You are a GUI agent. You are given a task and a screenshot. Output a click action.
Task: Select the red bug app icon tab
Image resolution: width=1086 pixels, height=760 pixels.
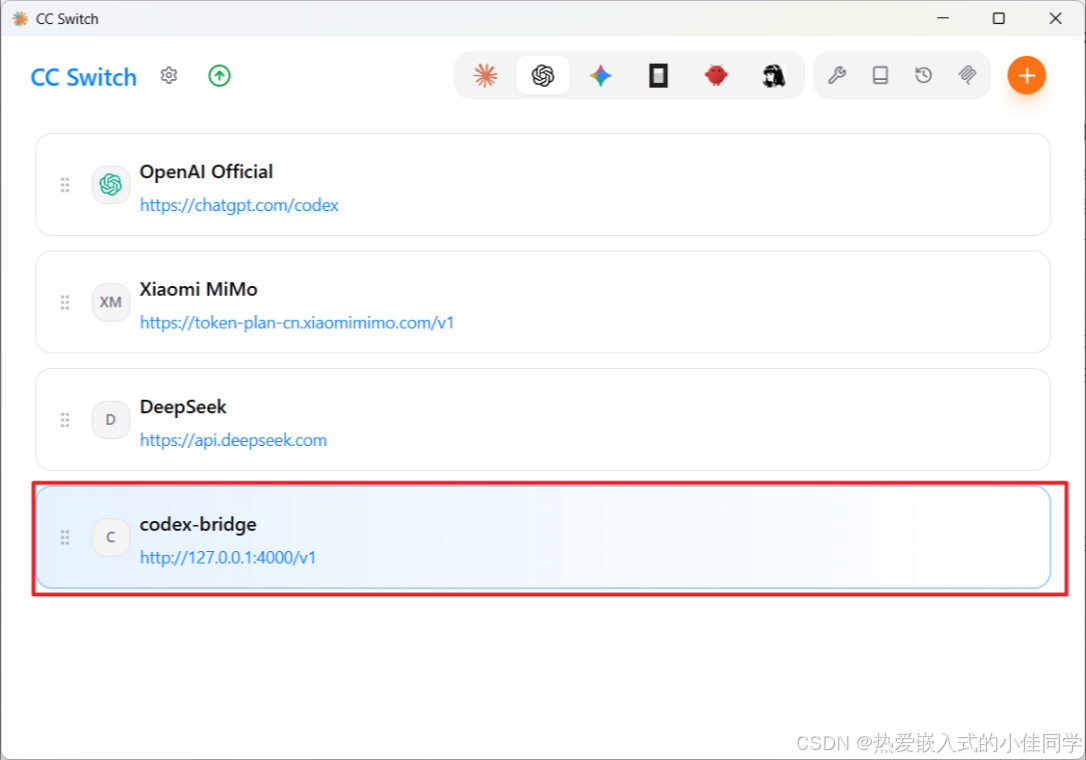(x=716, y=75)
